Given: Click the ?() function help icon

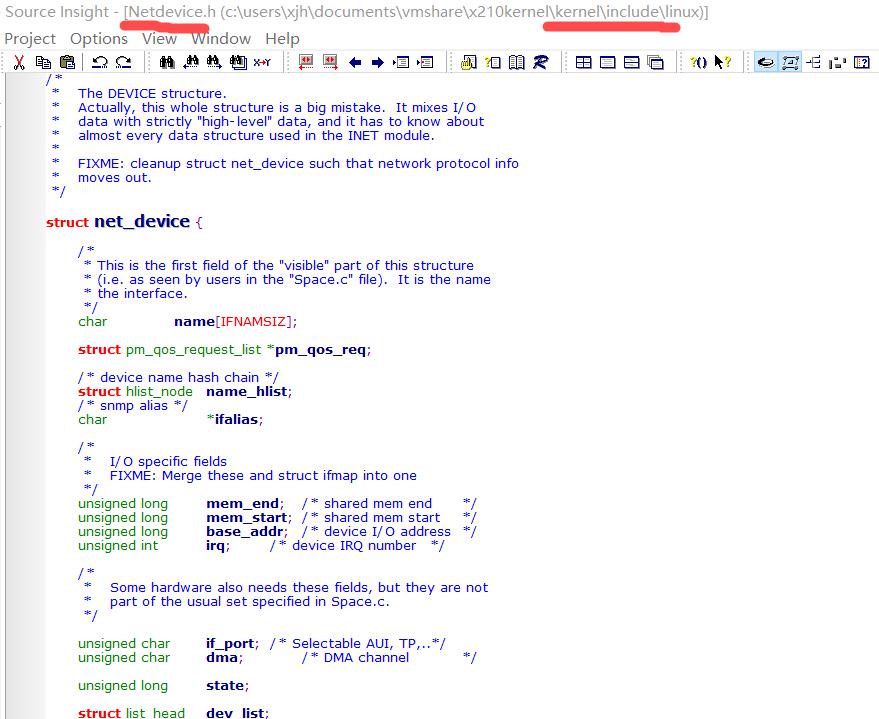Looking at the screenshot, I should [698, 62].
